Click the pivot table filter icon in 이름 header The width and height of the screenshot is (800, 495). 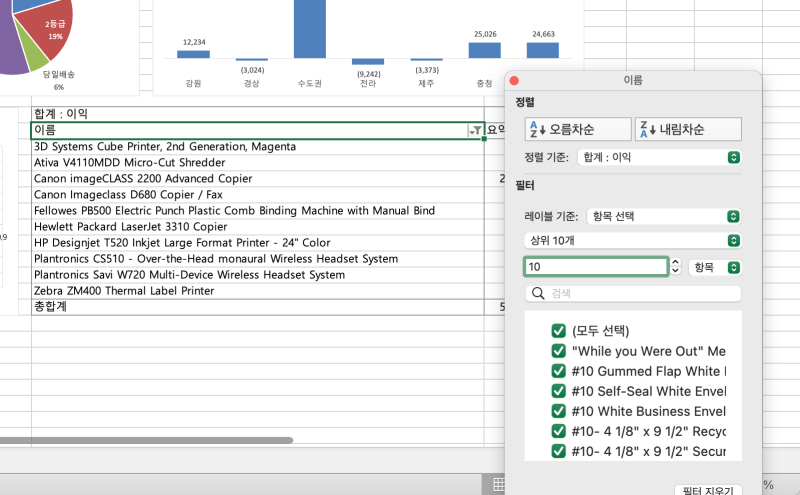coord(475,131)
